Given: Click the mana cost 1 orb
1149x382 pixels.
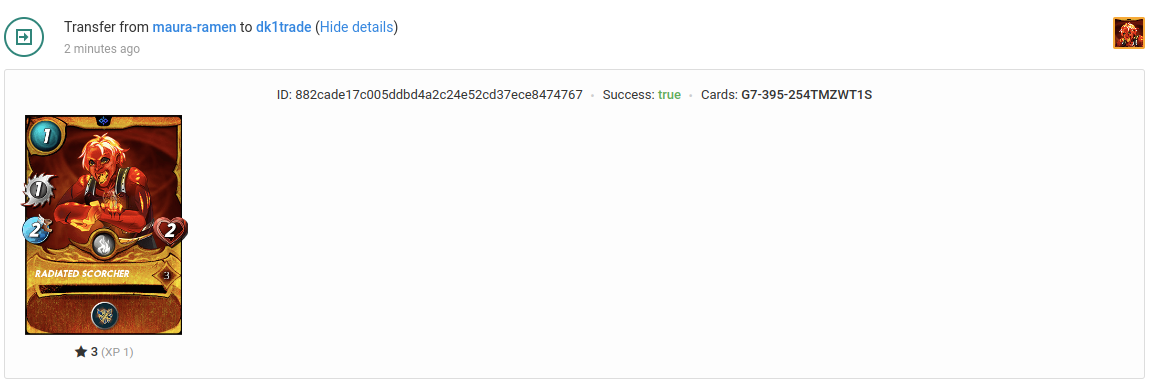Looking at the screenshot, I should click(x=45, y=136).
